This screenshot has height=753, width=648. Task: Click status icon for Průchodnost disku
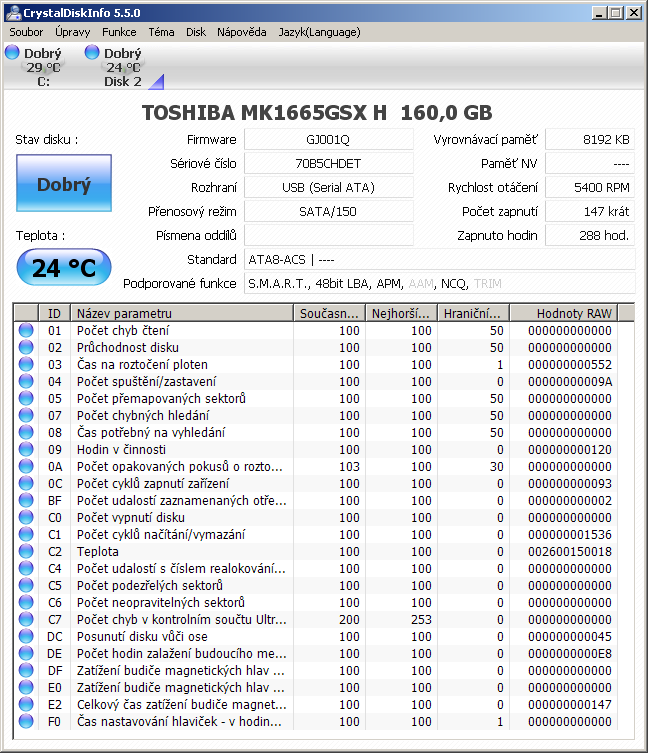click(x=26, y=347)
